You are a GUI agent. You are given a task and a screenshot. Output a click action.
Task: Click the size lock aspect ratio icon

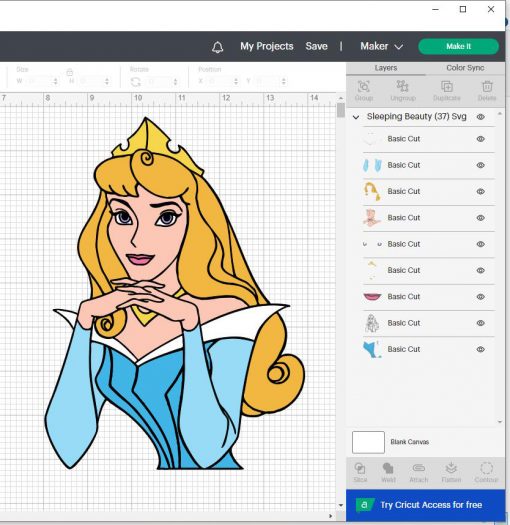(70, 72)
